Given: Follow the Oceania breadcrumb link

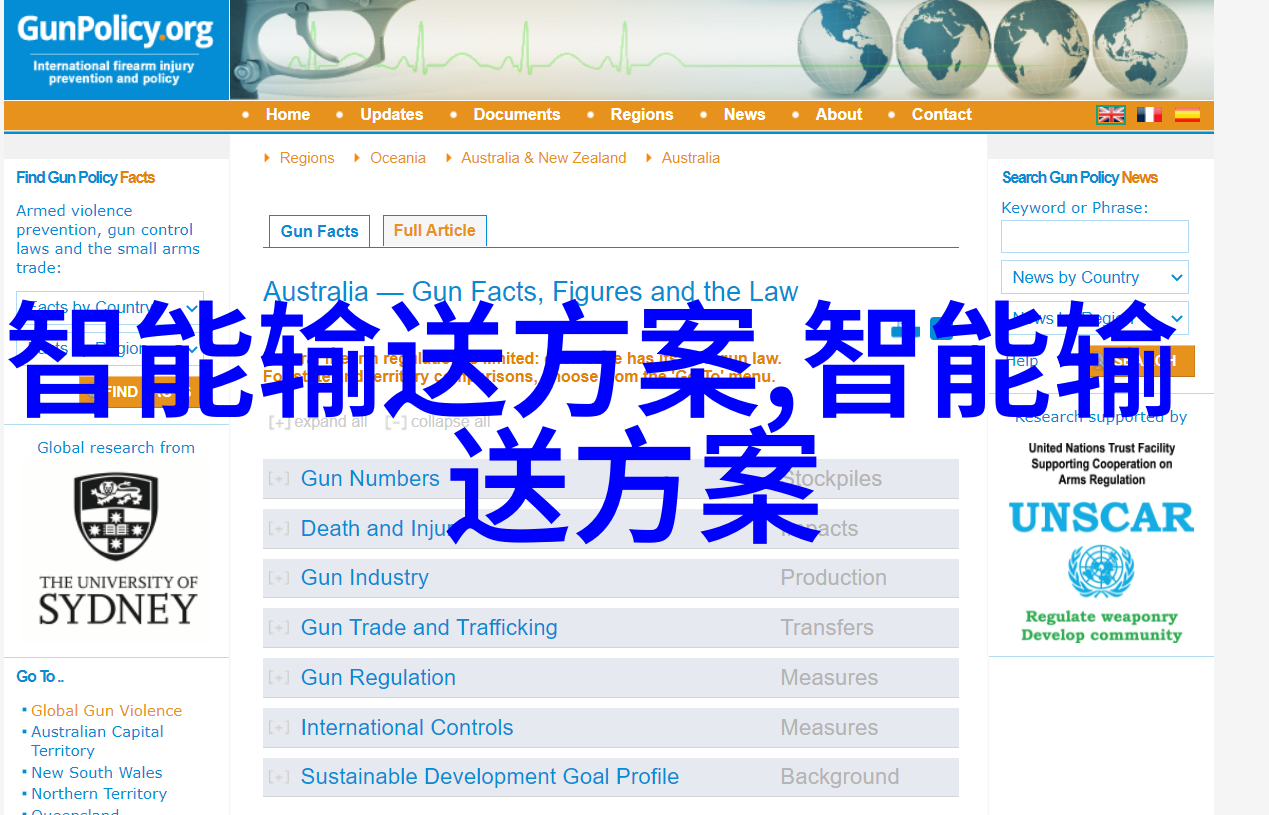Looking at the screenshot, I should click(x=398, y=158).
